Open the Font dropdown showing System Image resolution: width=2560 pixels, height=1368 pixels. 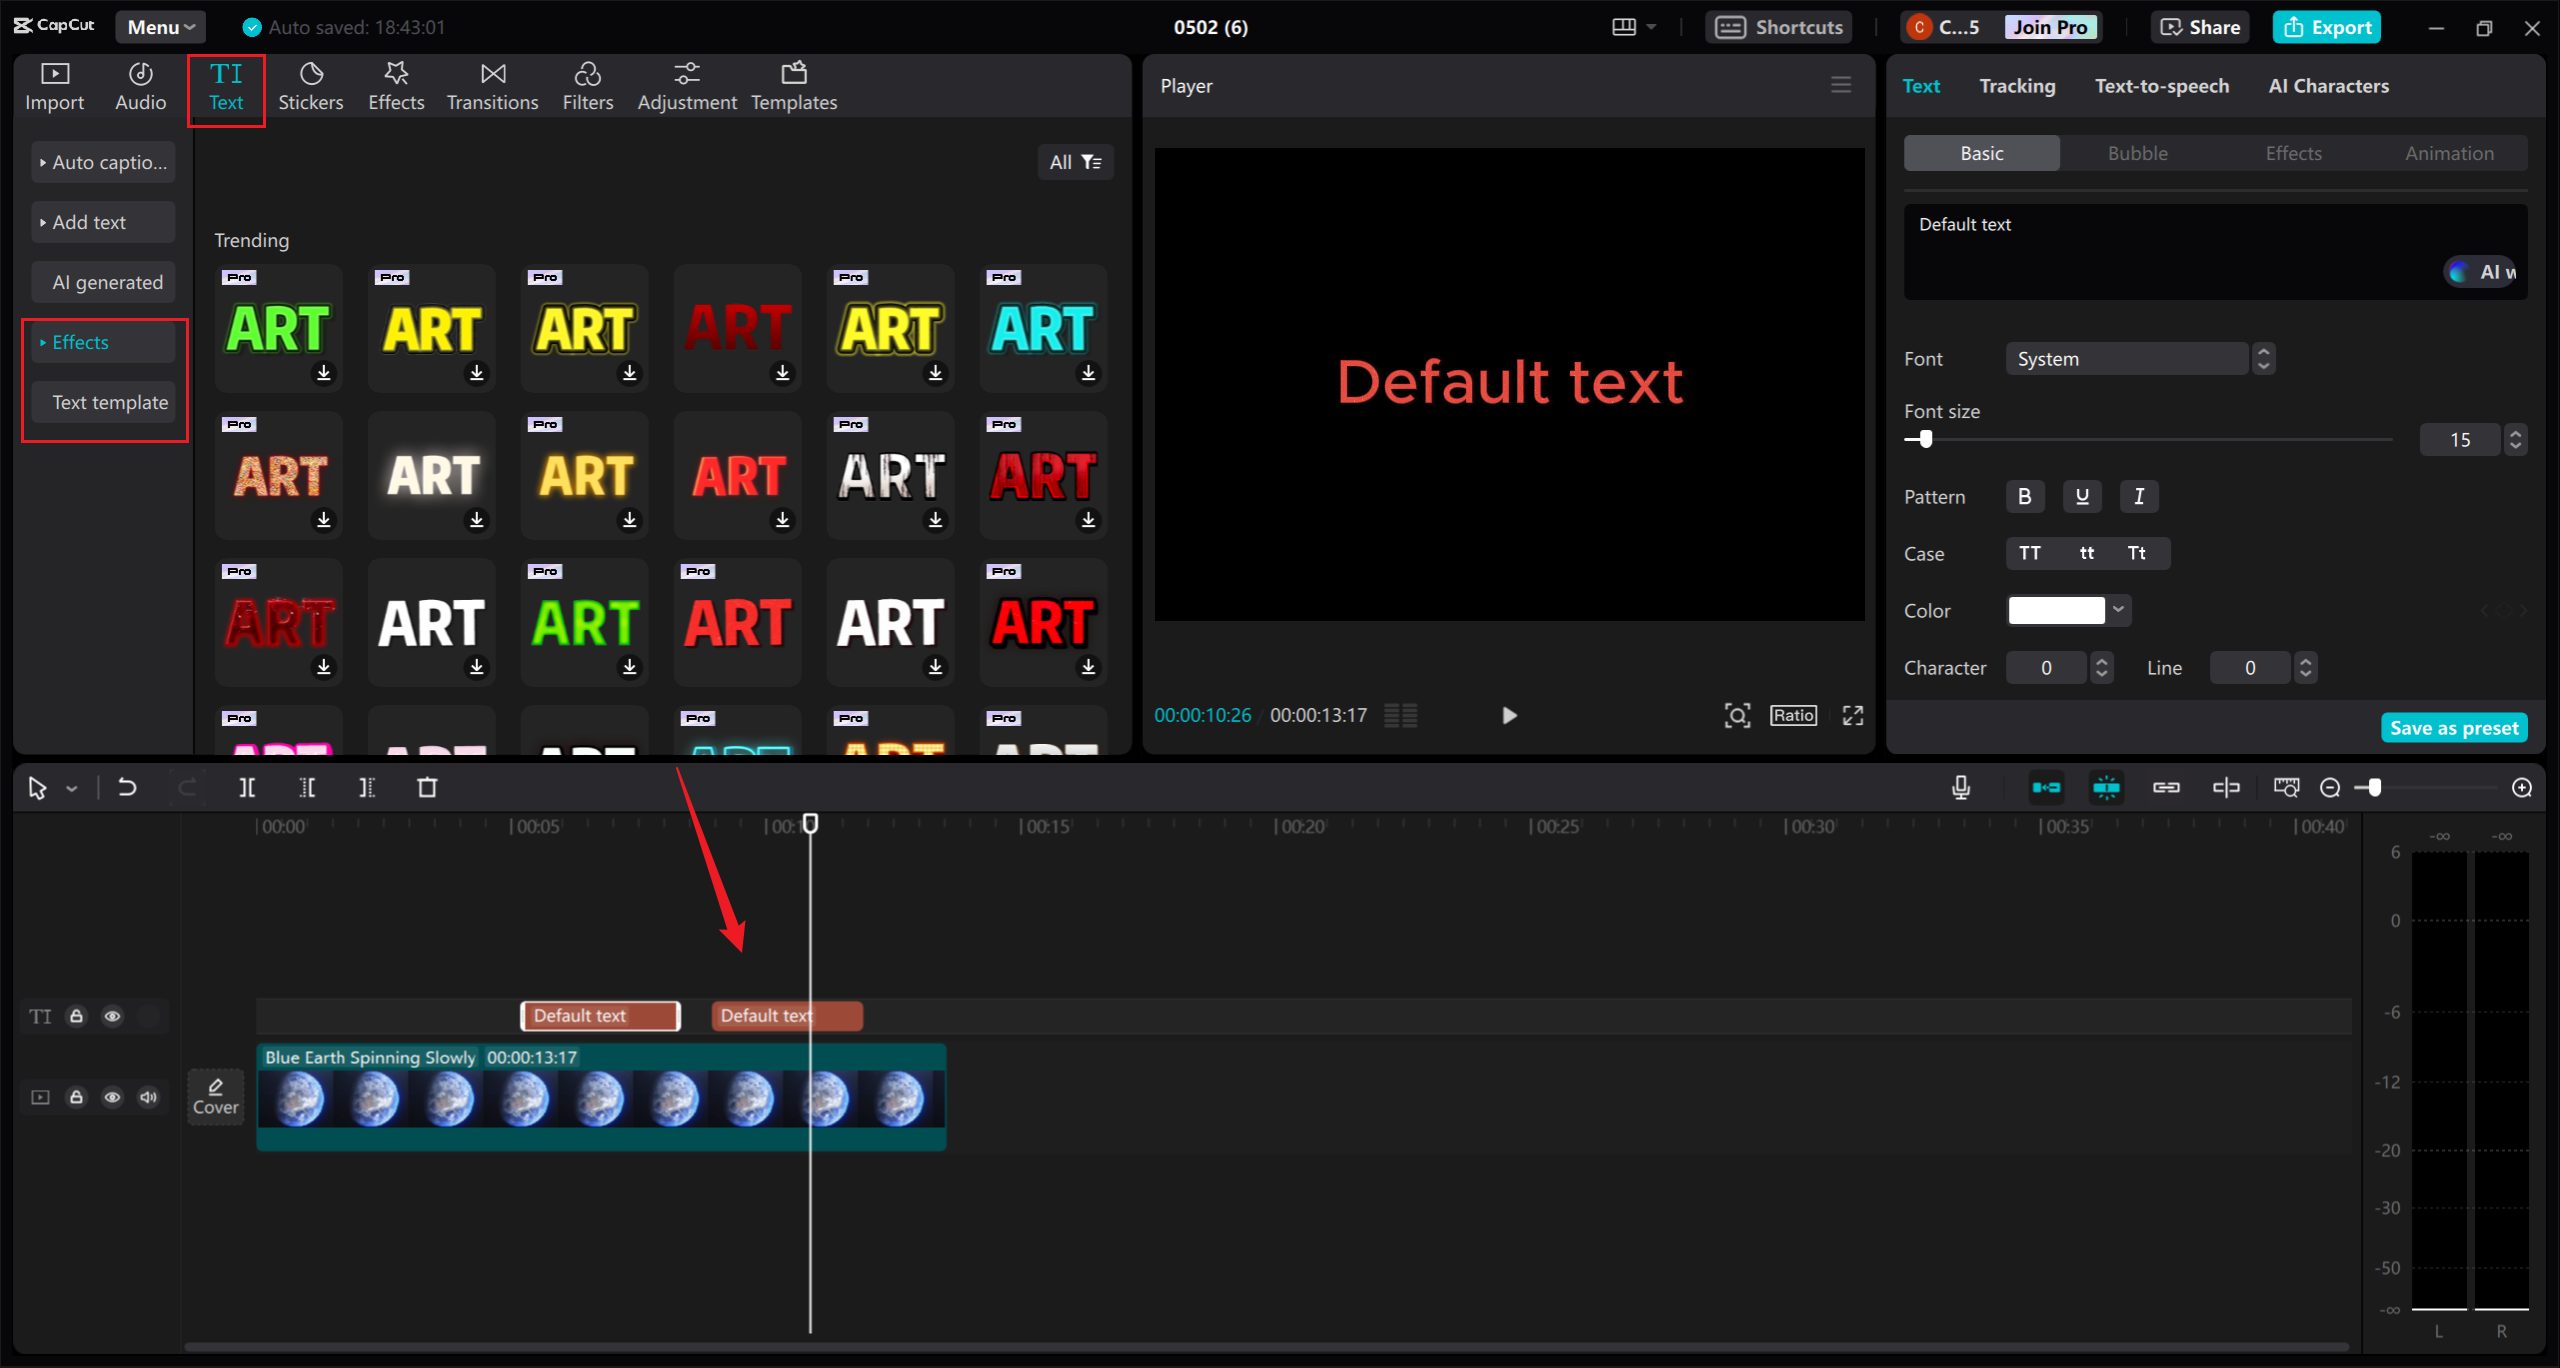click(x=2126, y=358)
